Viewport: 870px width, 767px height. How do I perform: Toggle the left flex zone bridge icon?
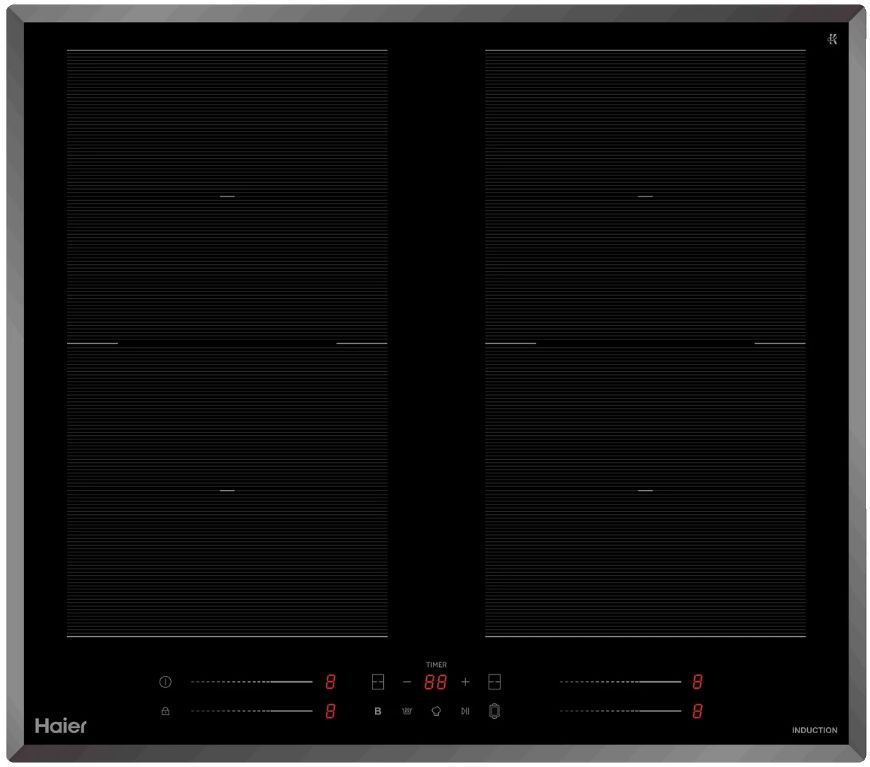[x=378, y=682]
